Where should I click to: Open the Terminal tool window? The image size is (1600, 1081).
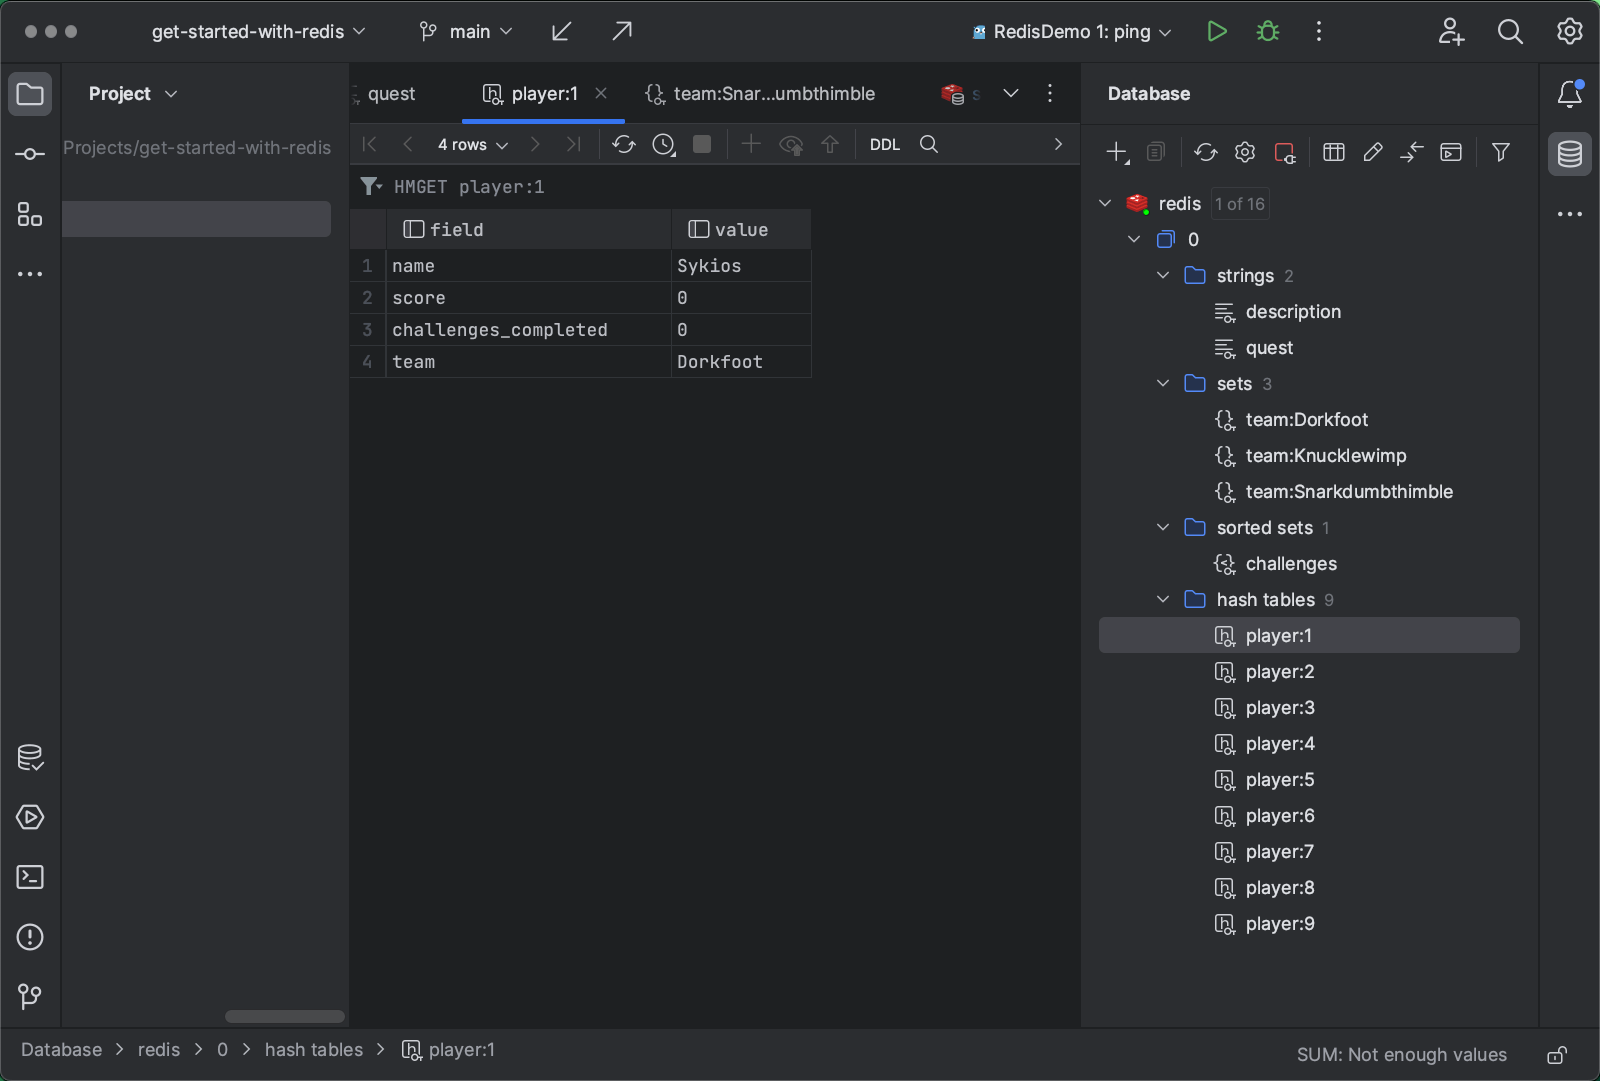(30, 878)
